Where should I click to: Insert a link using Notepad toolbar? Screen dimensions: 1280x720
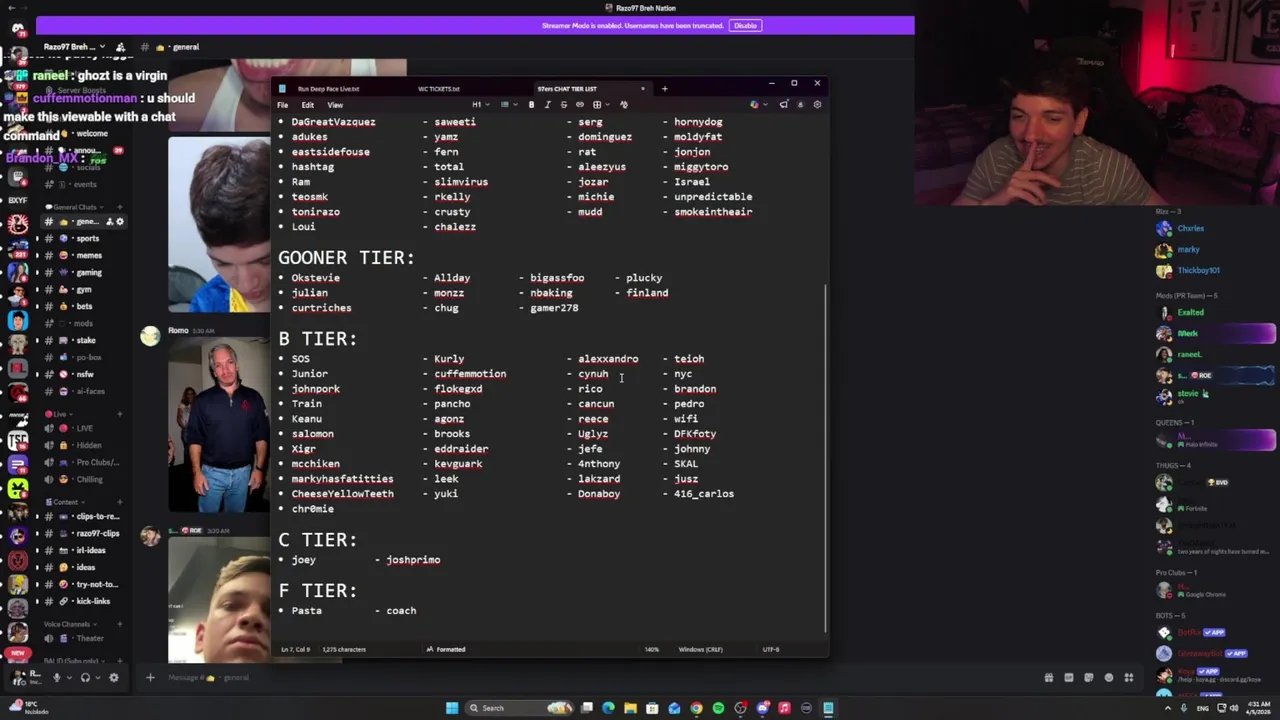(x=579, y=105)
